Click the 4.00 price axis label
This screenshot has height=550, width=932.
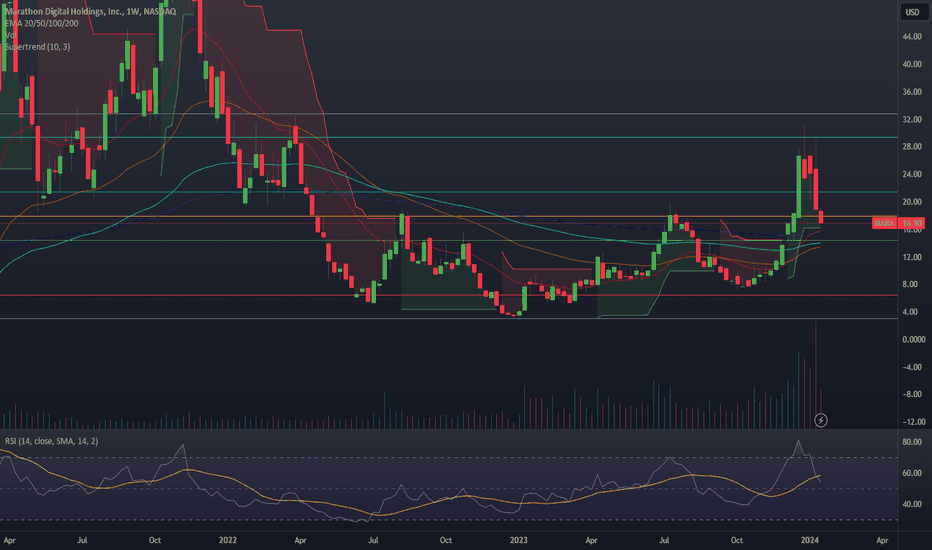910,312
